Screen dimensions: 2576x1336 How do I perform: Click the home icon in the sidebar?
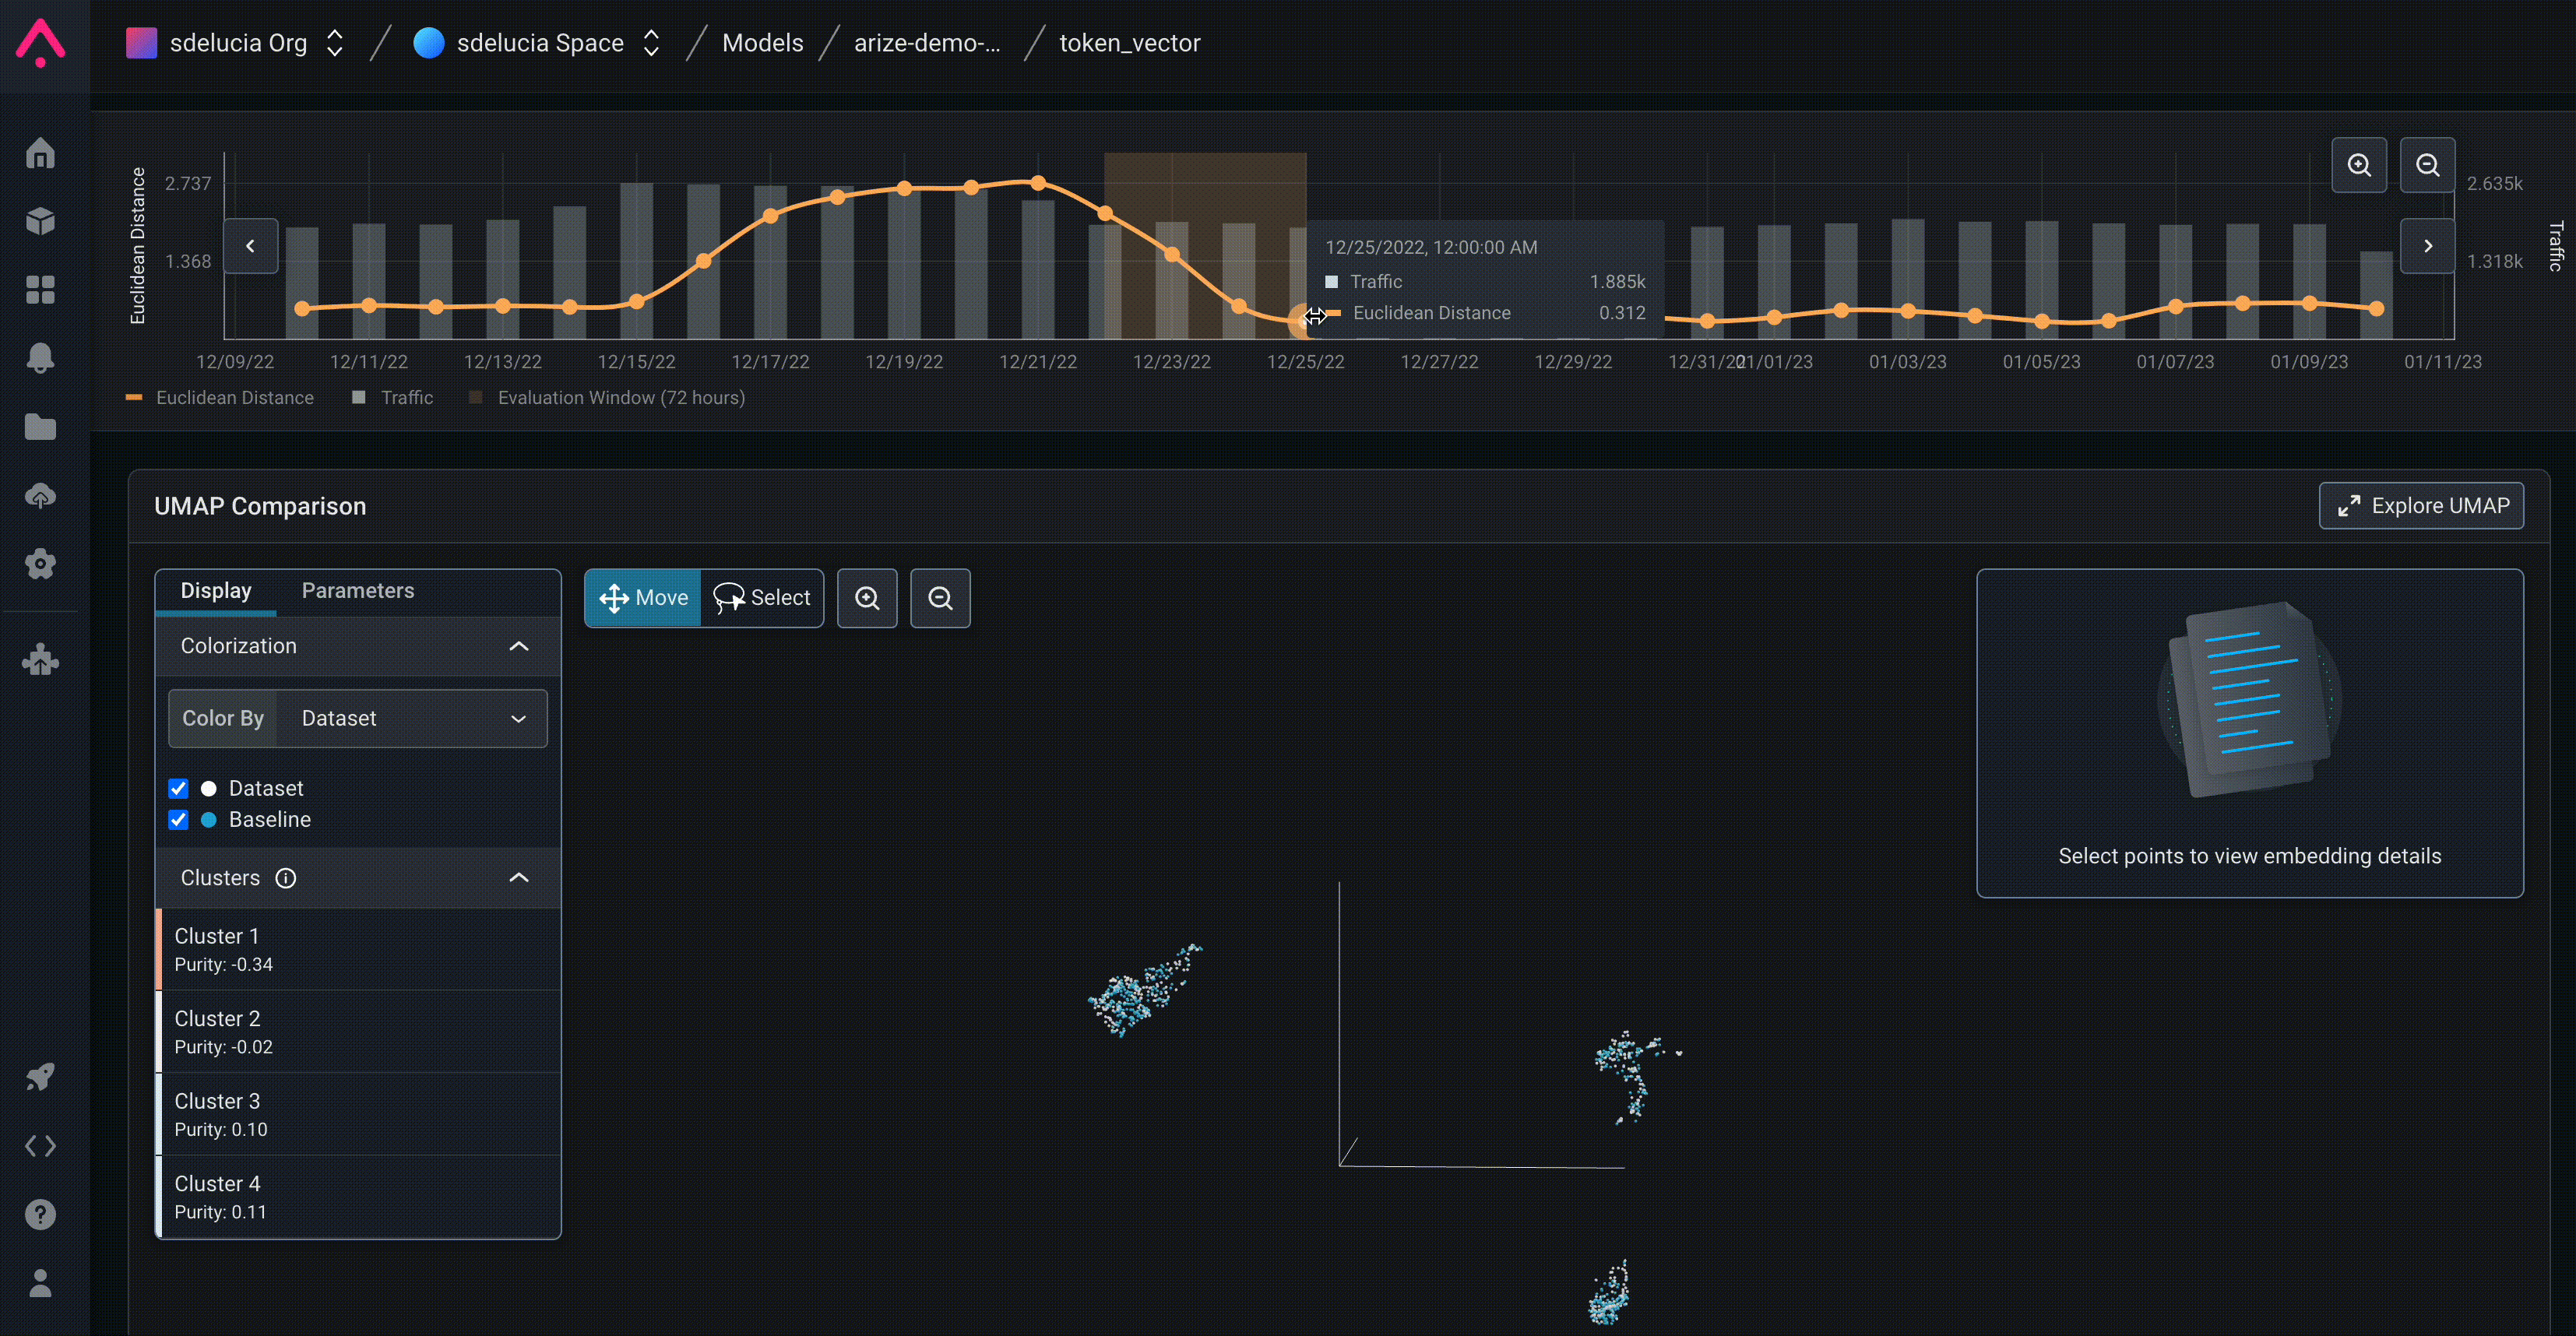click(40, 153)
